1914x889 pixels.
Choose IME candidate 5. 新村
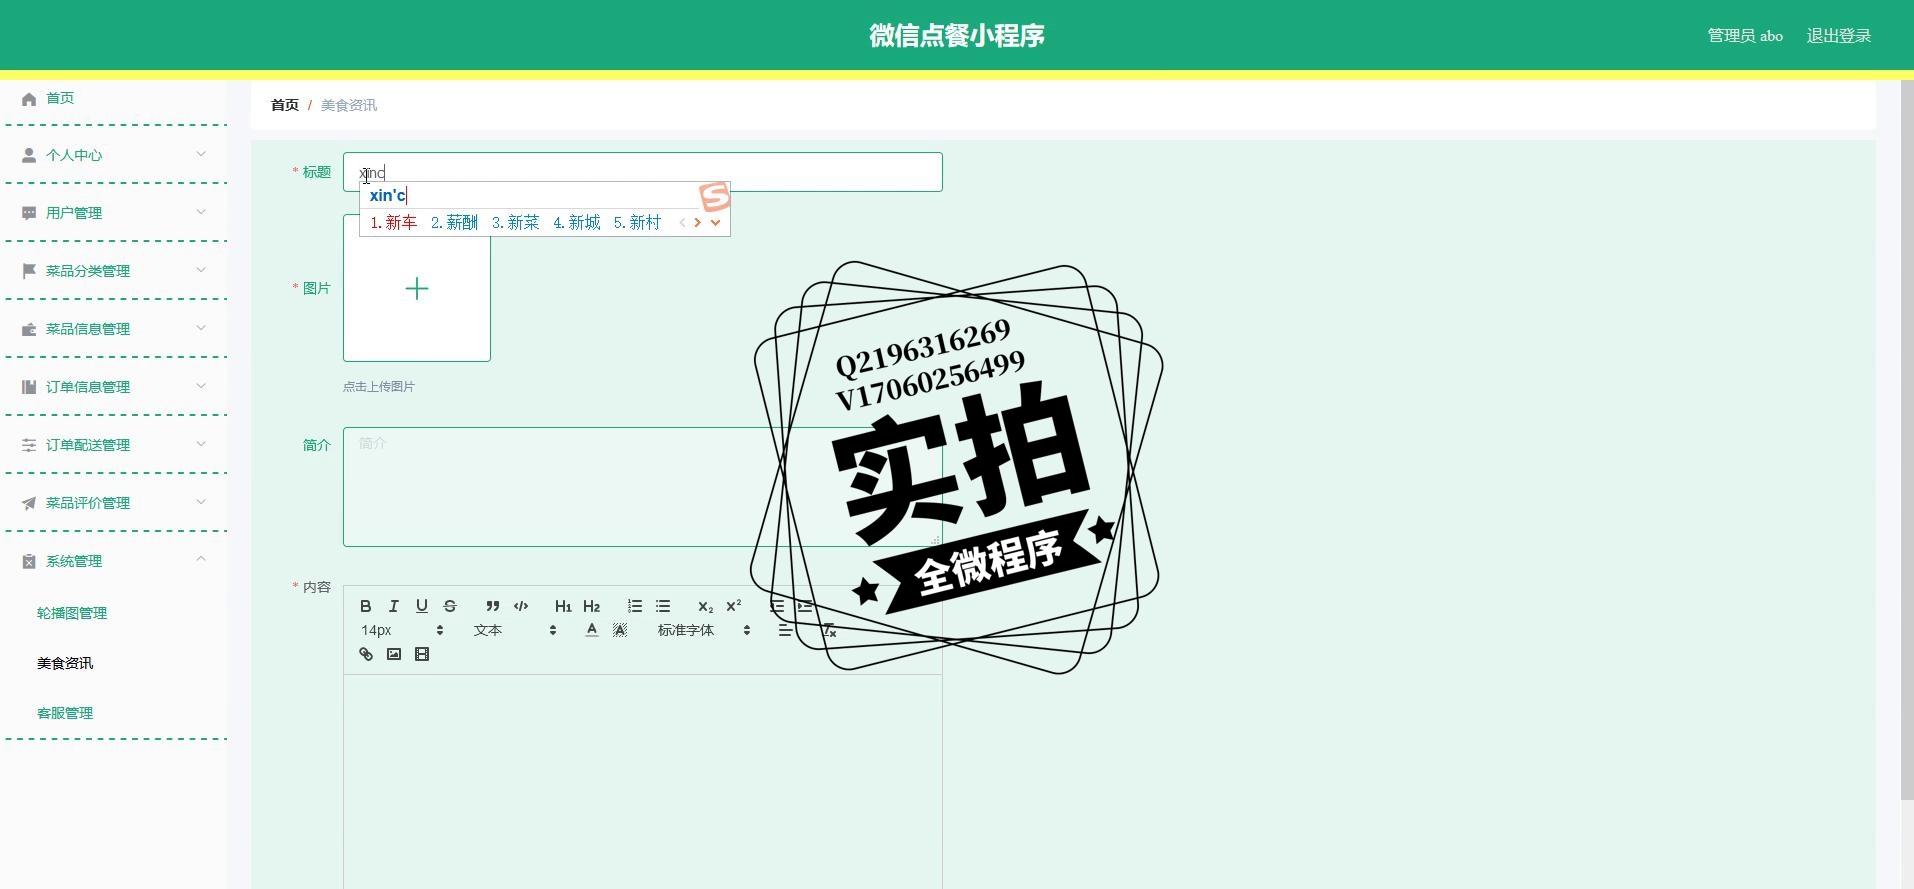pyautogui.click(x=638, y=223)
